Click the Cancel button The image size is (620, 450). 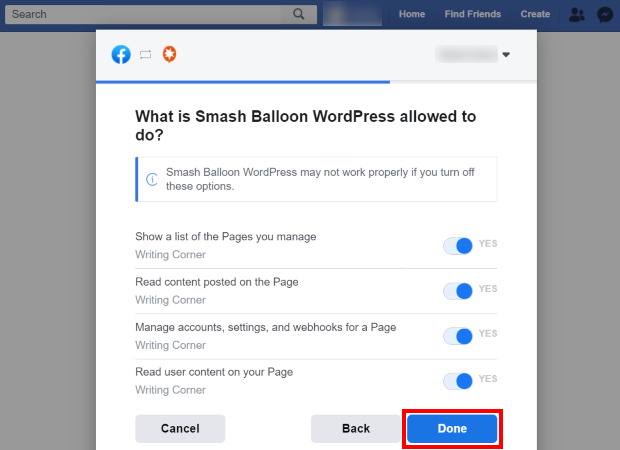(180, 428)
